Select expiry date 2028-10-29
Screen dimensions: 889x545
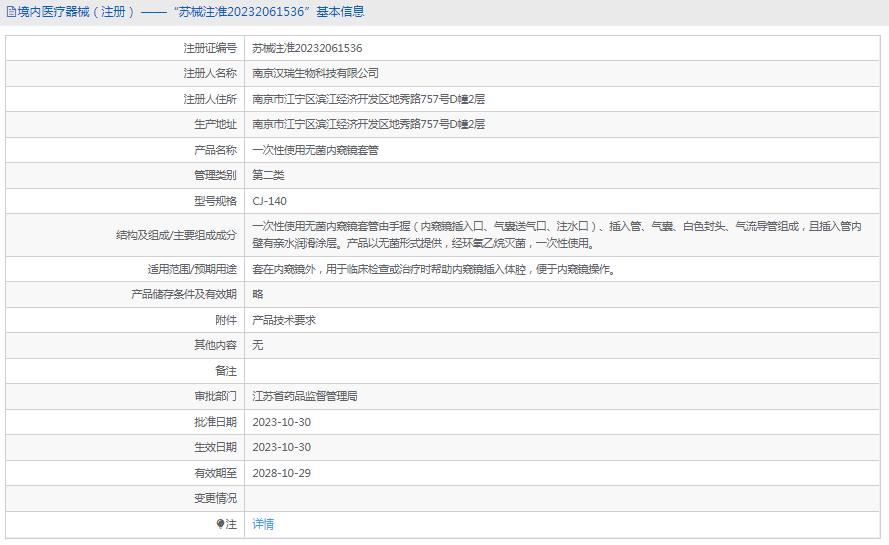point(282,473)
